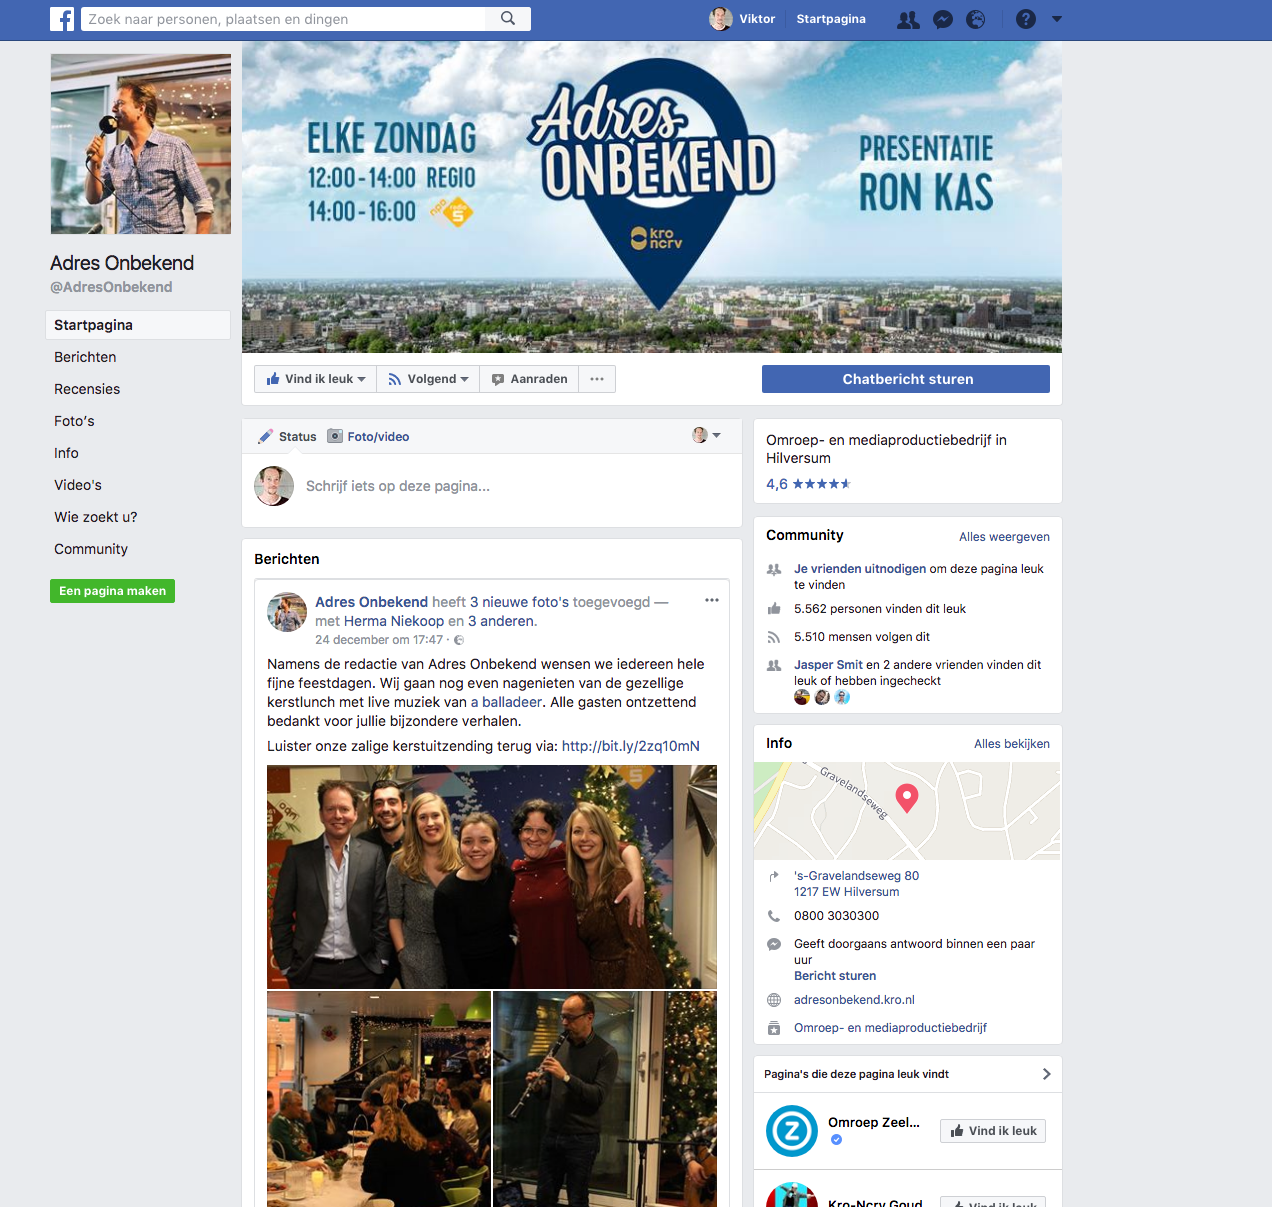Click Herma Niekoop tagged name

tap(394, 621)
